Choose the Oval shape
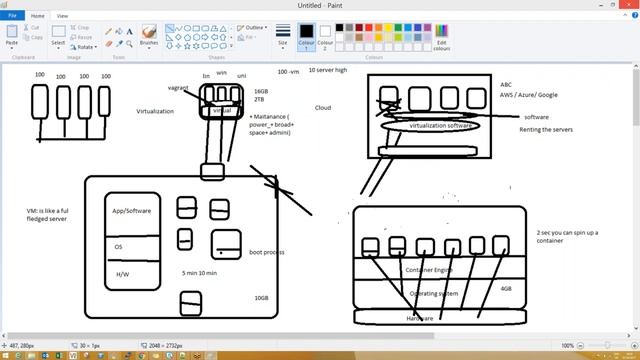The image size is (640, 360). (187, 28)
